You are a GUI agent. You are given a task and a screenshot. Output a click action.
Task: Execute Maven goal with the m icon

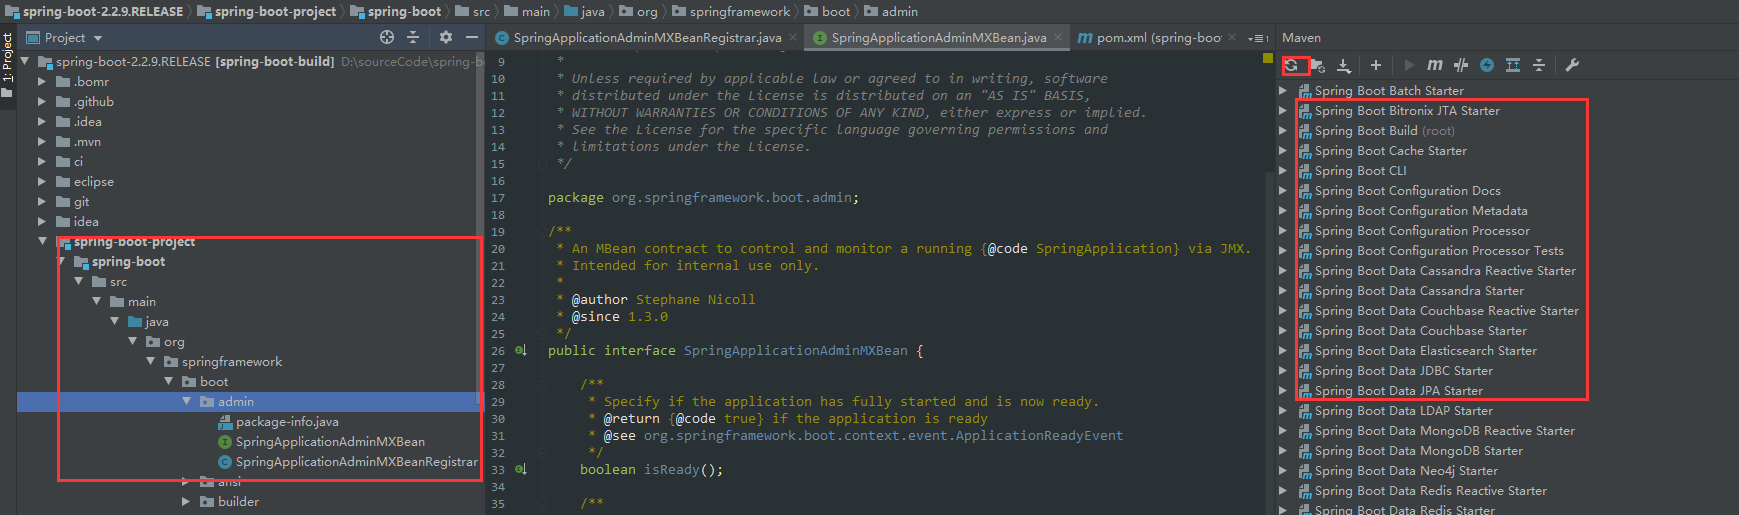pyautogui.click(x=1435, y=65)
